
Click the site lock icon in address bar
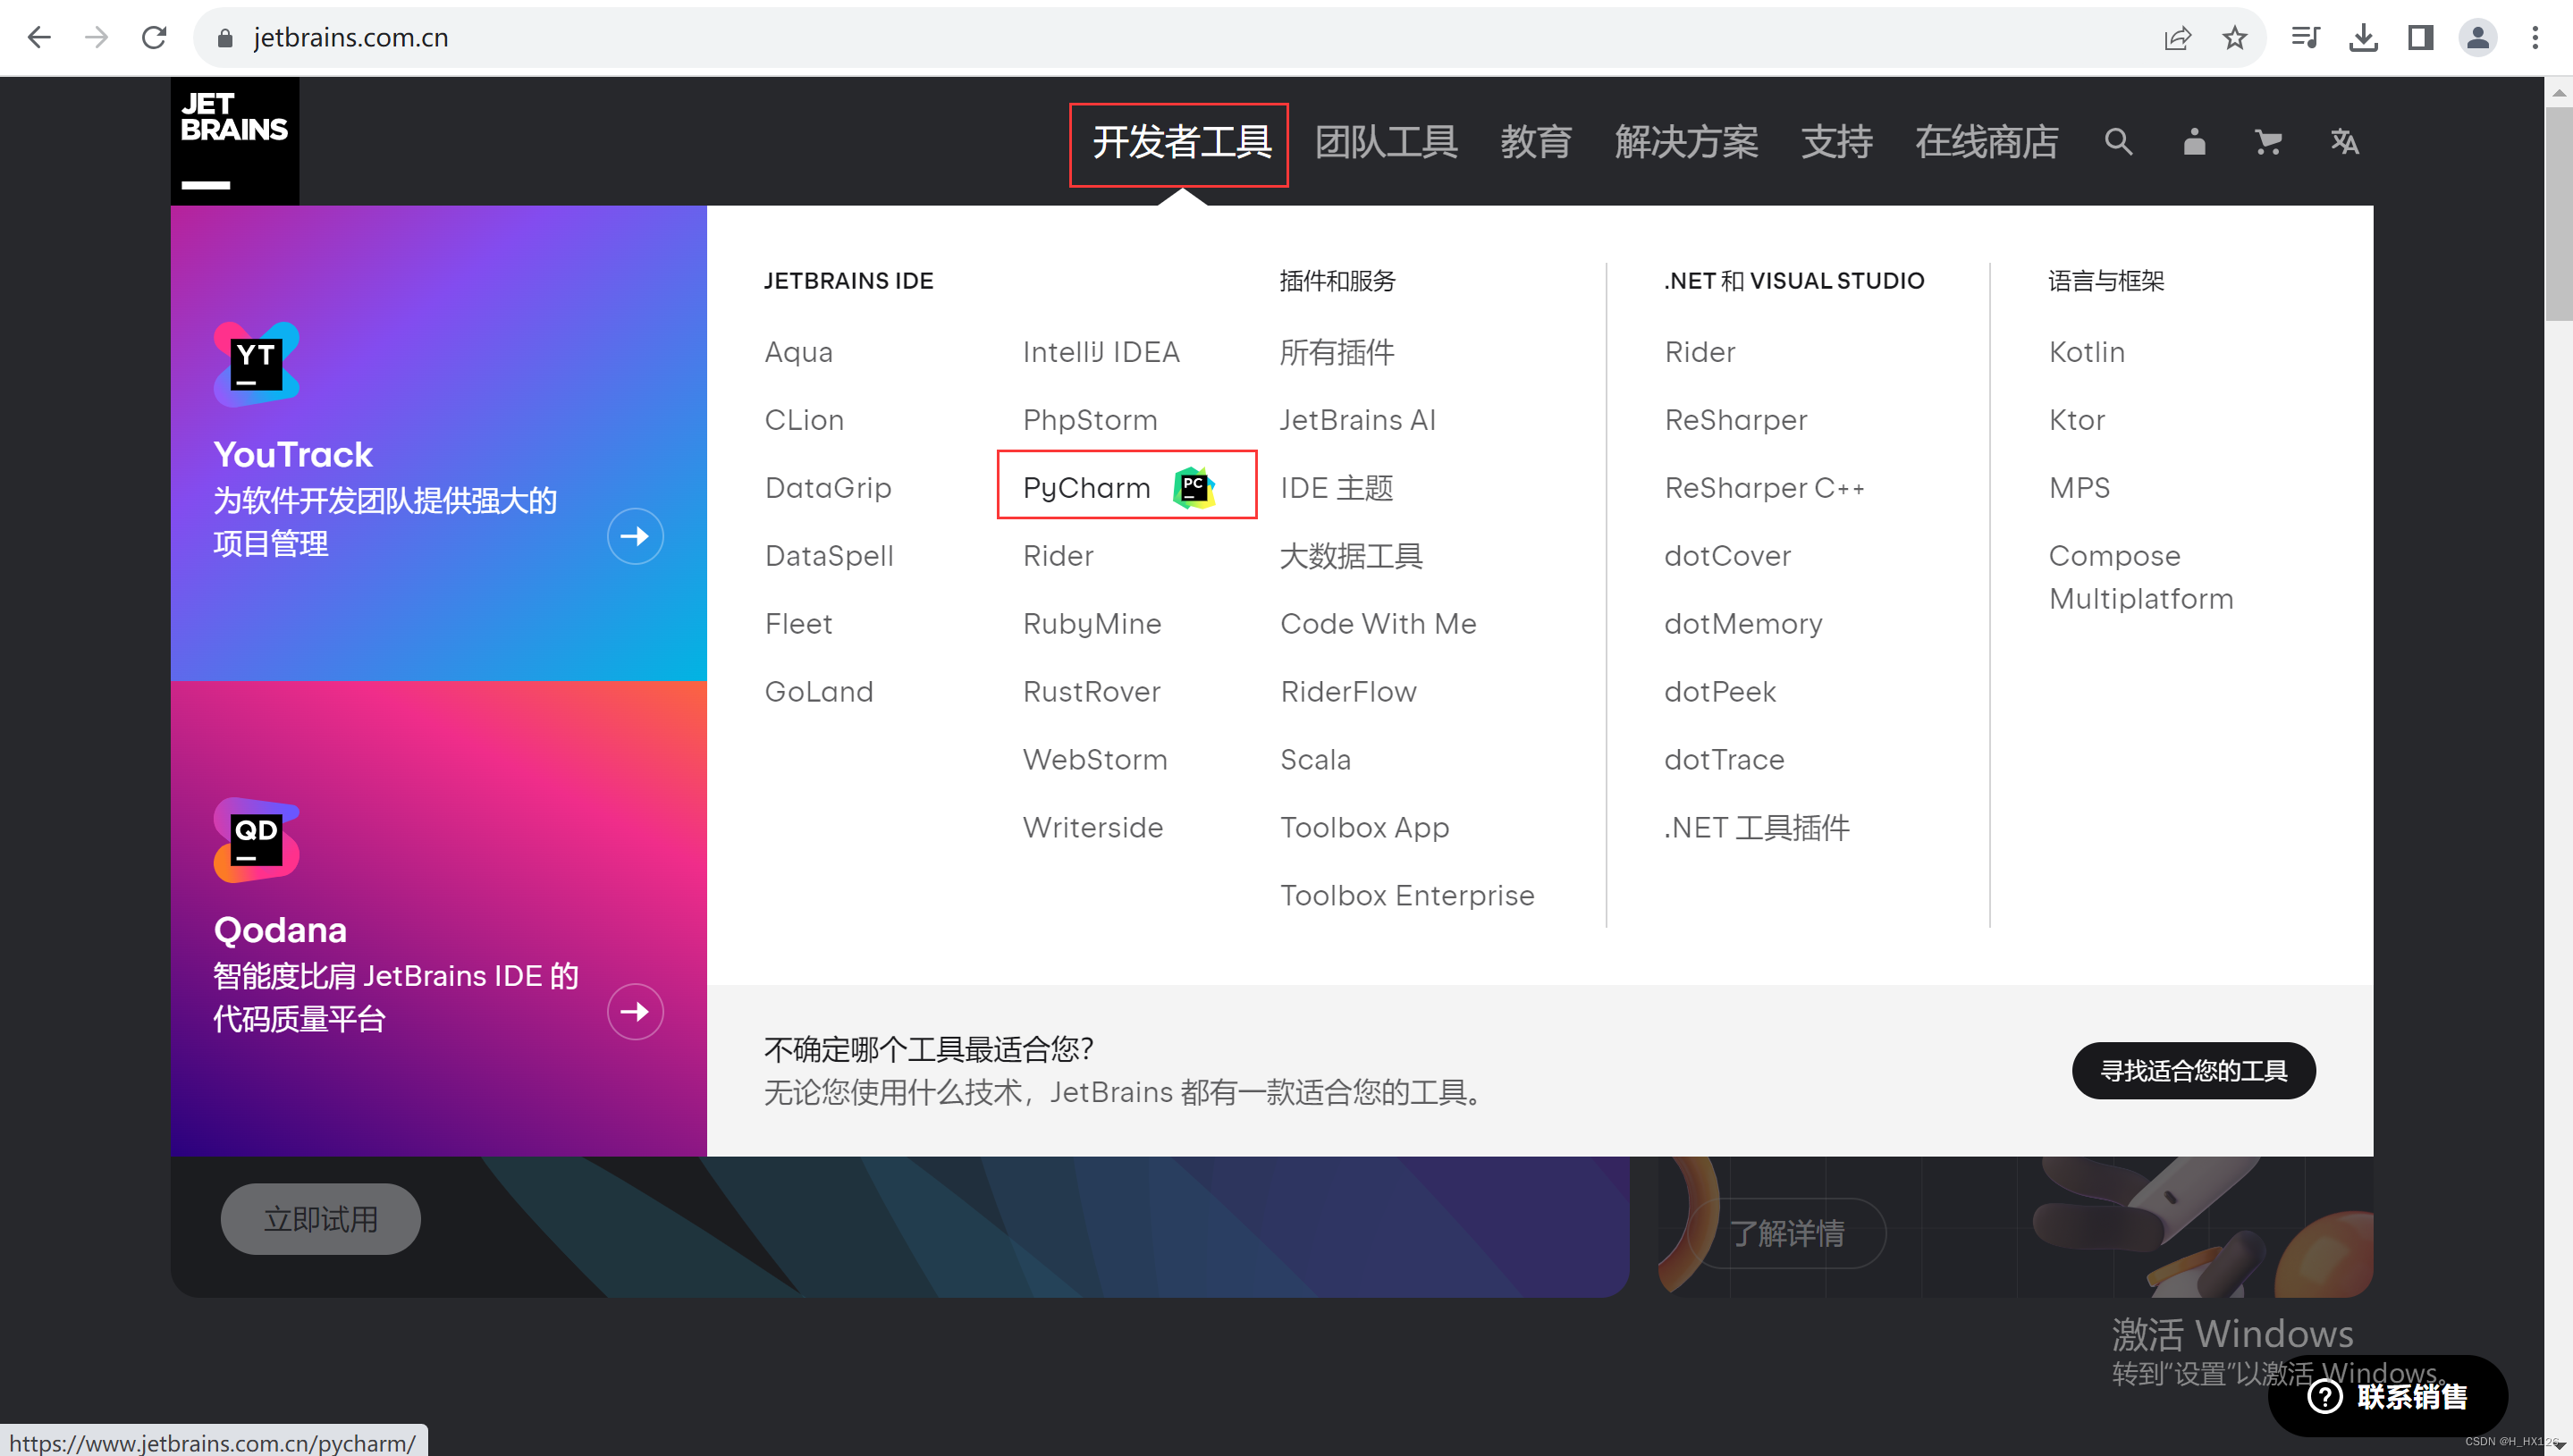pos(225,38)
